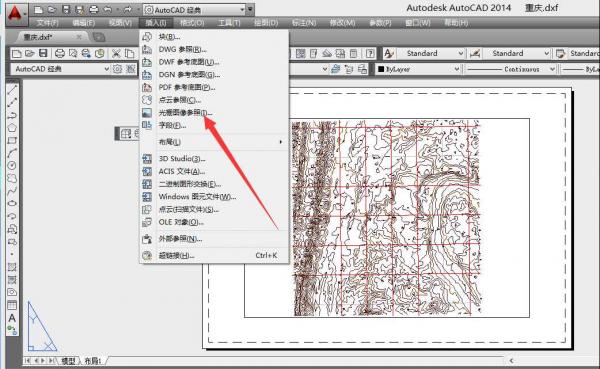600x369 pixels.
Task: Click the Redo arrow in the quick access toolbar
Action: tap(127, 10)
